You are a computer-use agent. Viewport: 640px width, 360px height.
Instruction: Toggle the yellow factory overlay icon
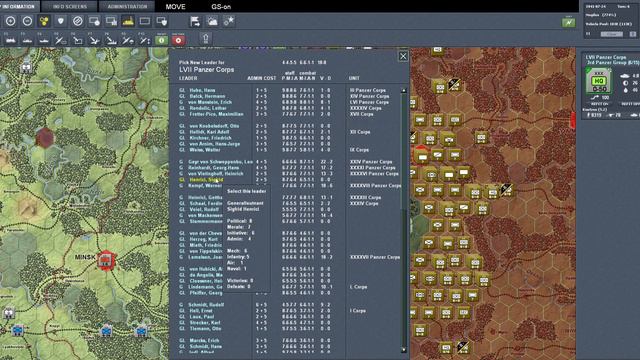coord(128,21)
